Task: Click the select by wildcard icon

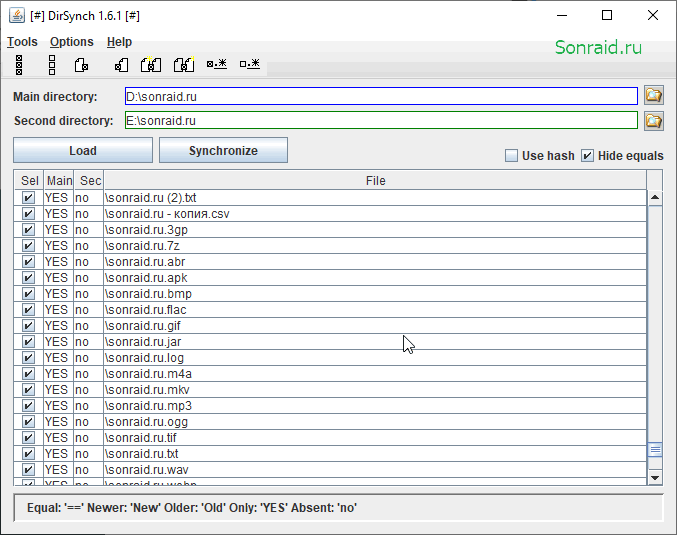Action: pyautogui.click(x=217, y=64)
